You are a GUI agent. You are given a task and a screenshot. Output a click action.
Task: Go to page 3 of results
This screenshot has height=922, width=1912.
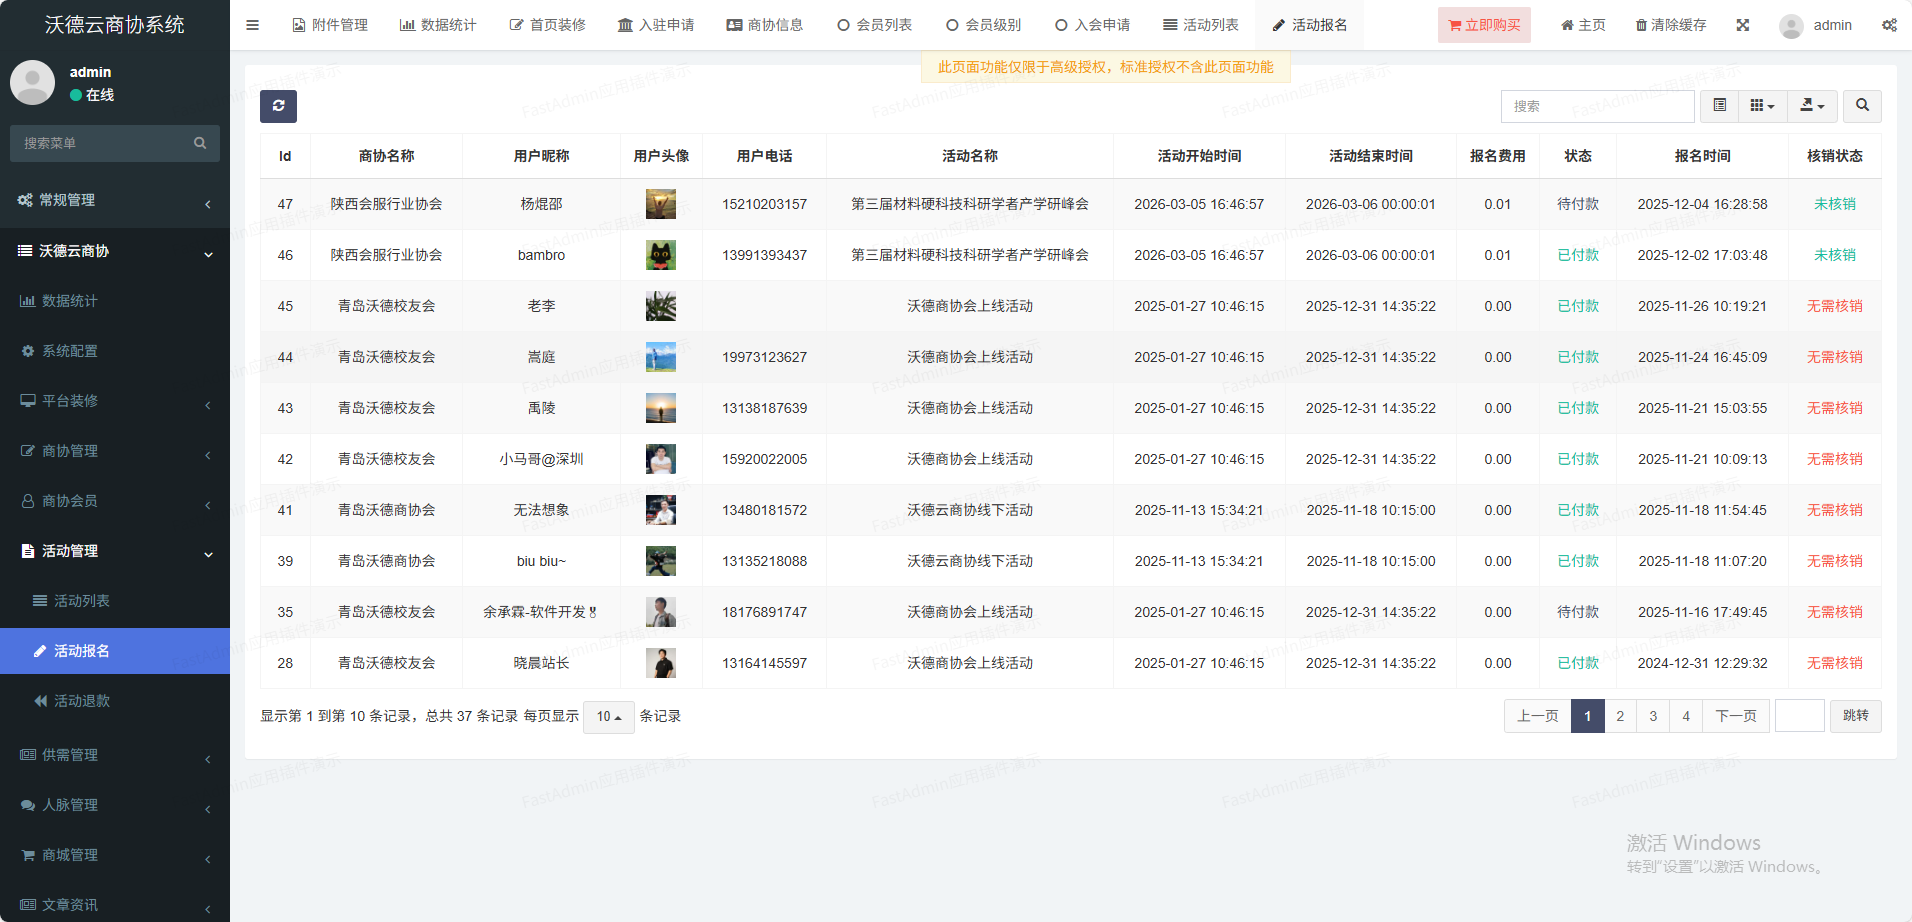[x=1653, y=716]
